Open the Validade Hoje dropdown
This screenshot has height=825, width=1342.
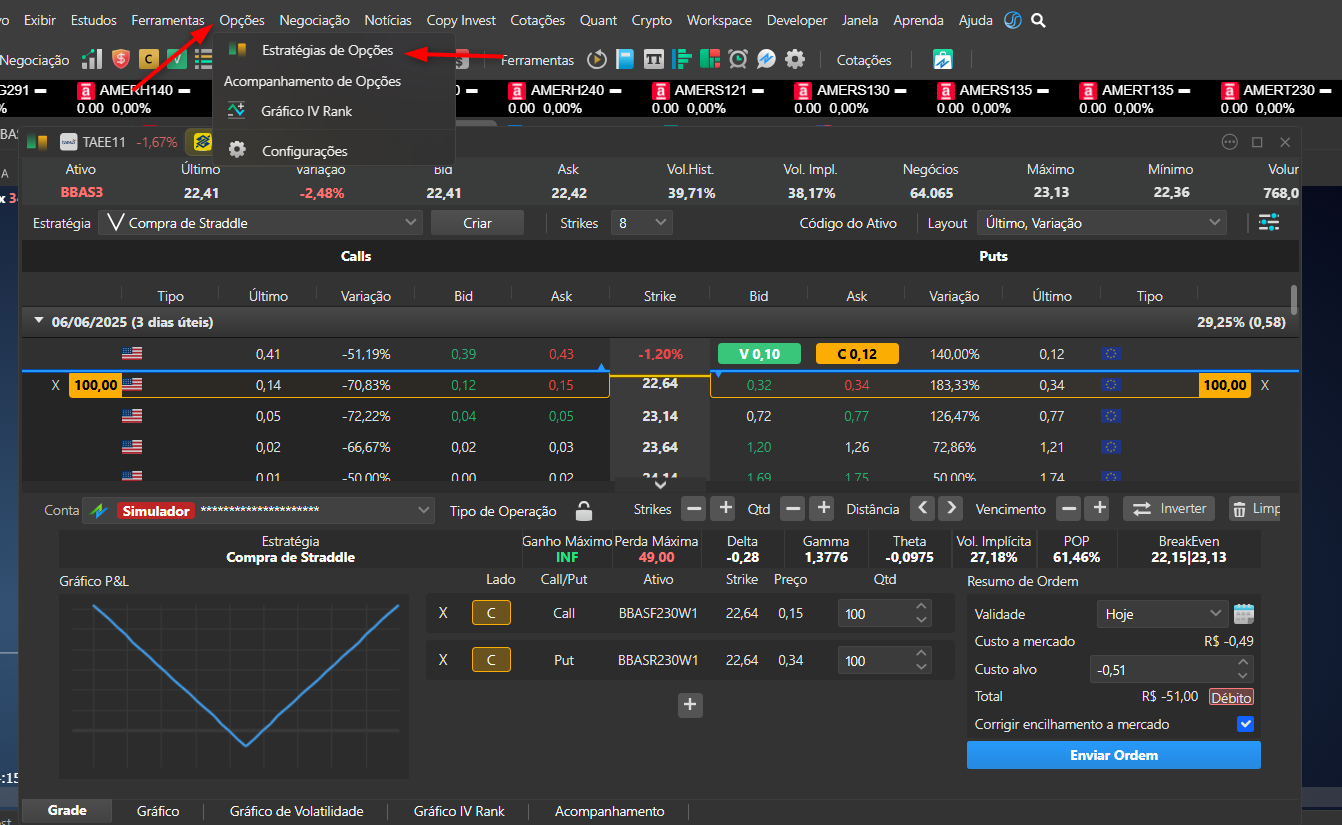click(x=1162, y=614)
